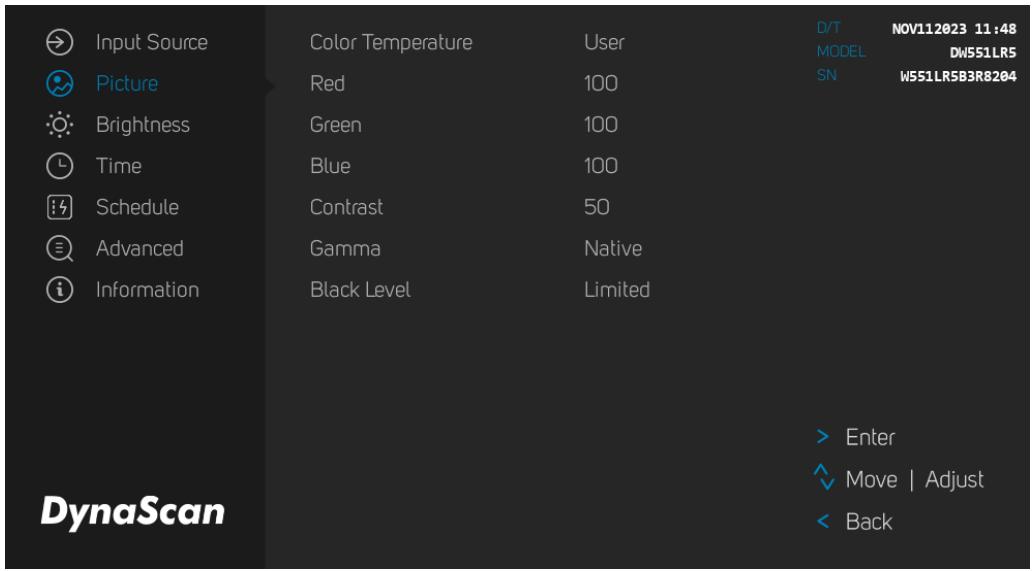The image size is (1034, 571).
Task: Select the Input Source arrow icon
Action: pos(59,42)
